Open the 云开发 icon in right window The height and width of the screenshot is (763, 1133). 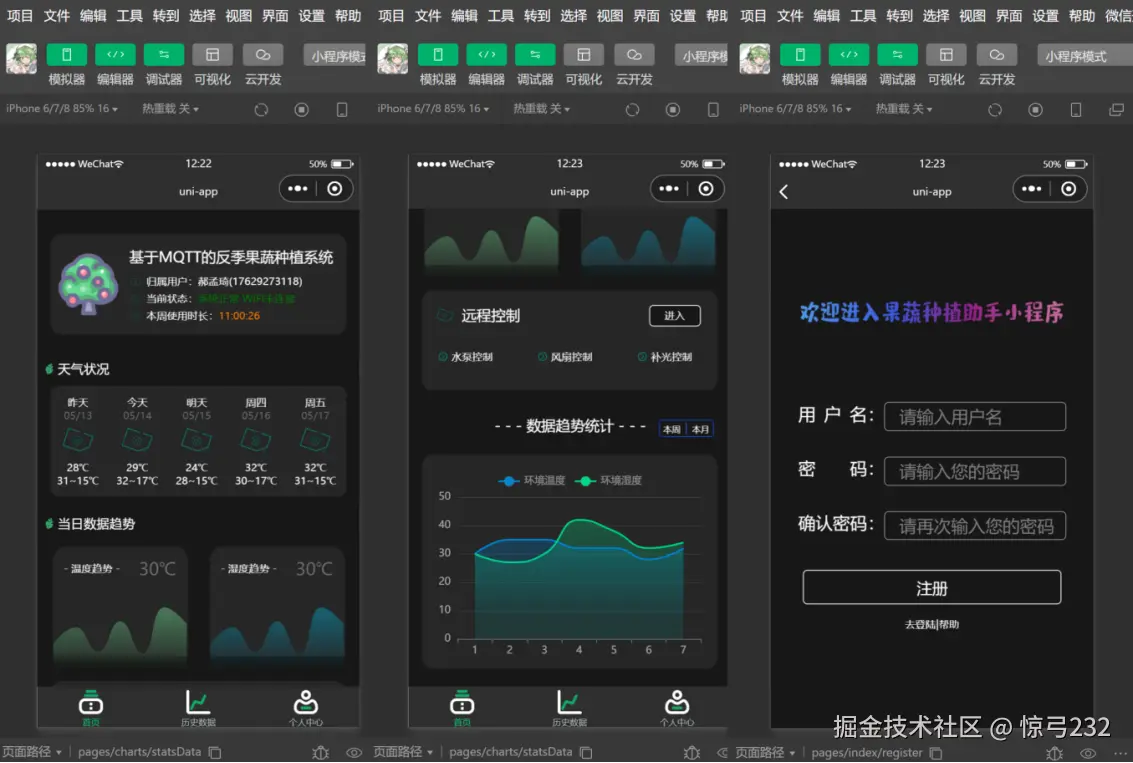tap(996, 55)
